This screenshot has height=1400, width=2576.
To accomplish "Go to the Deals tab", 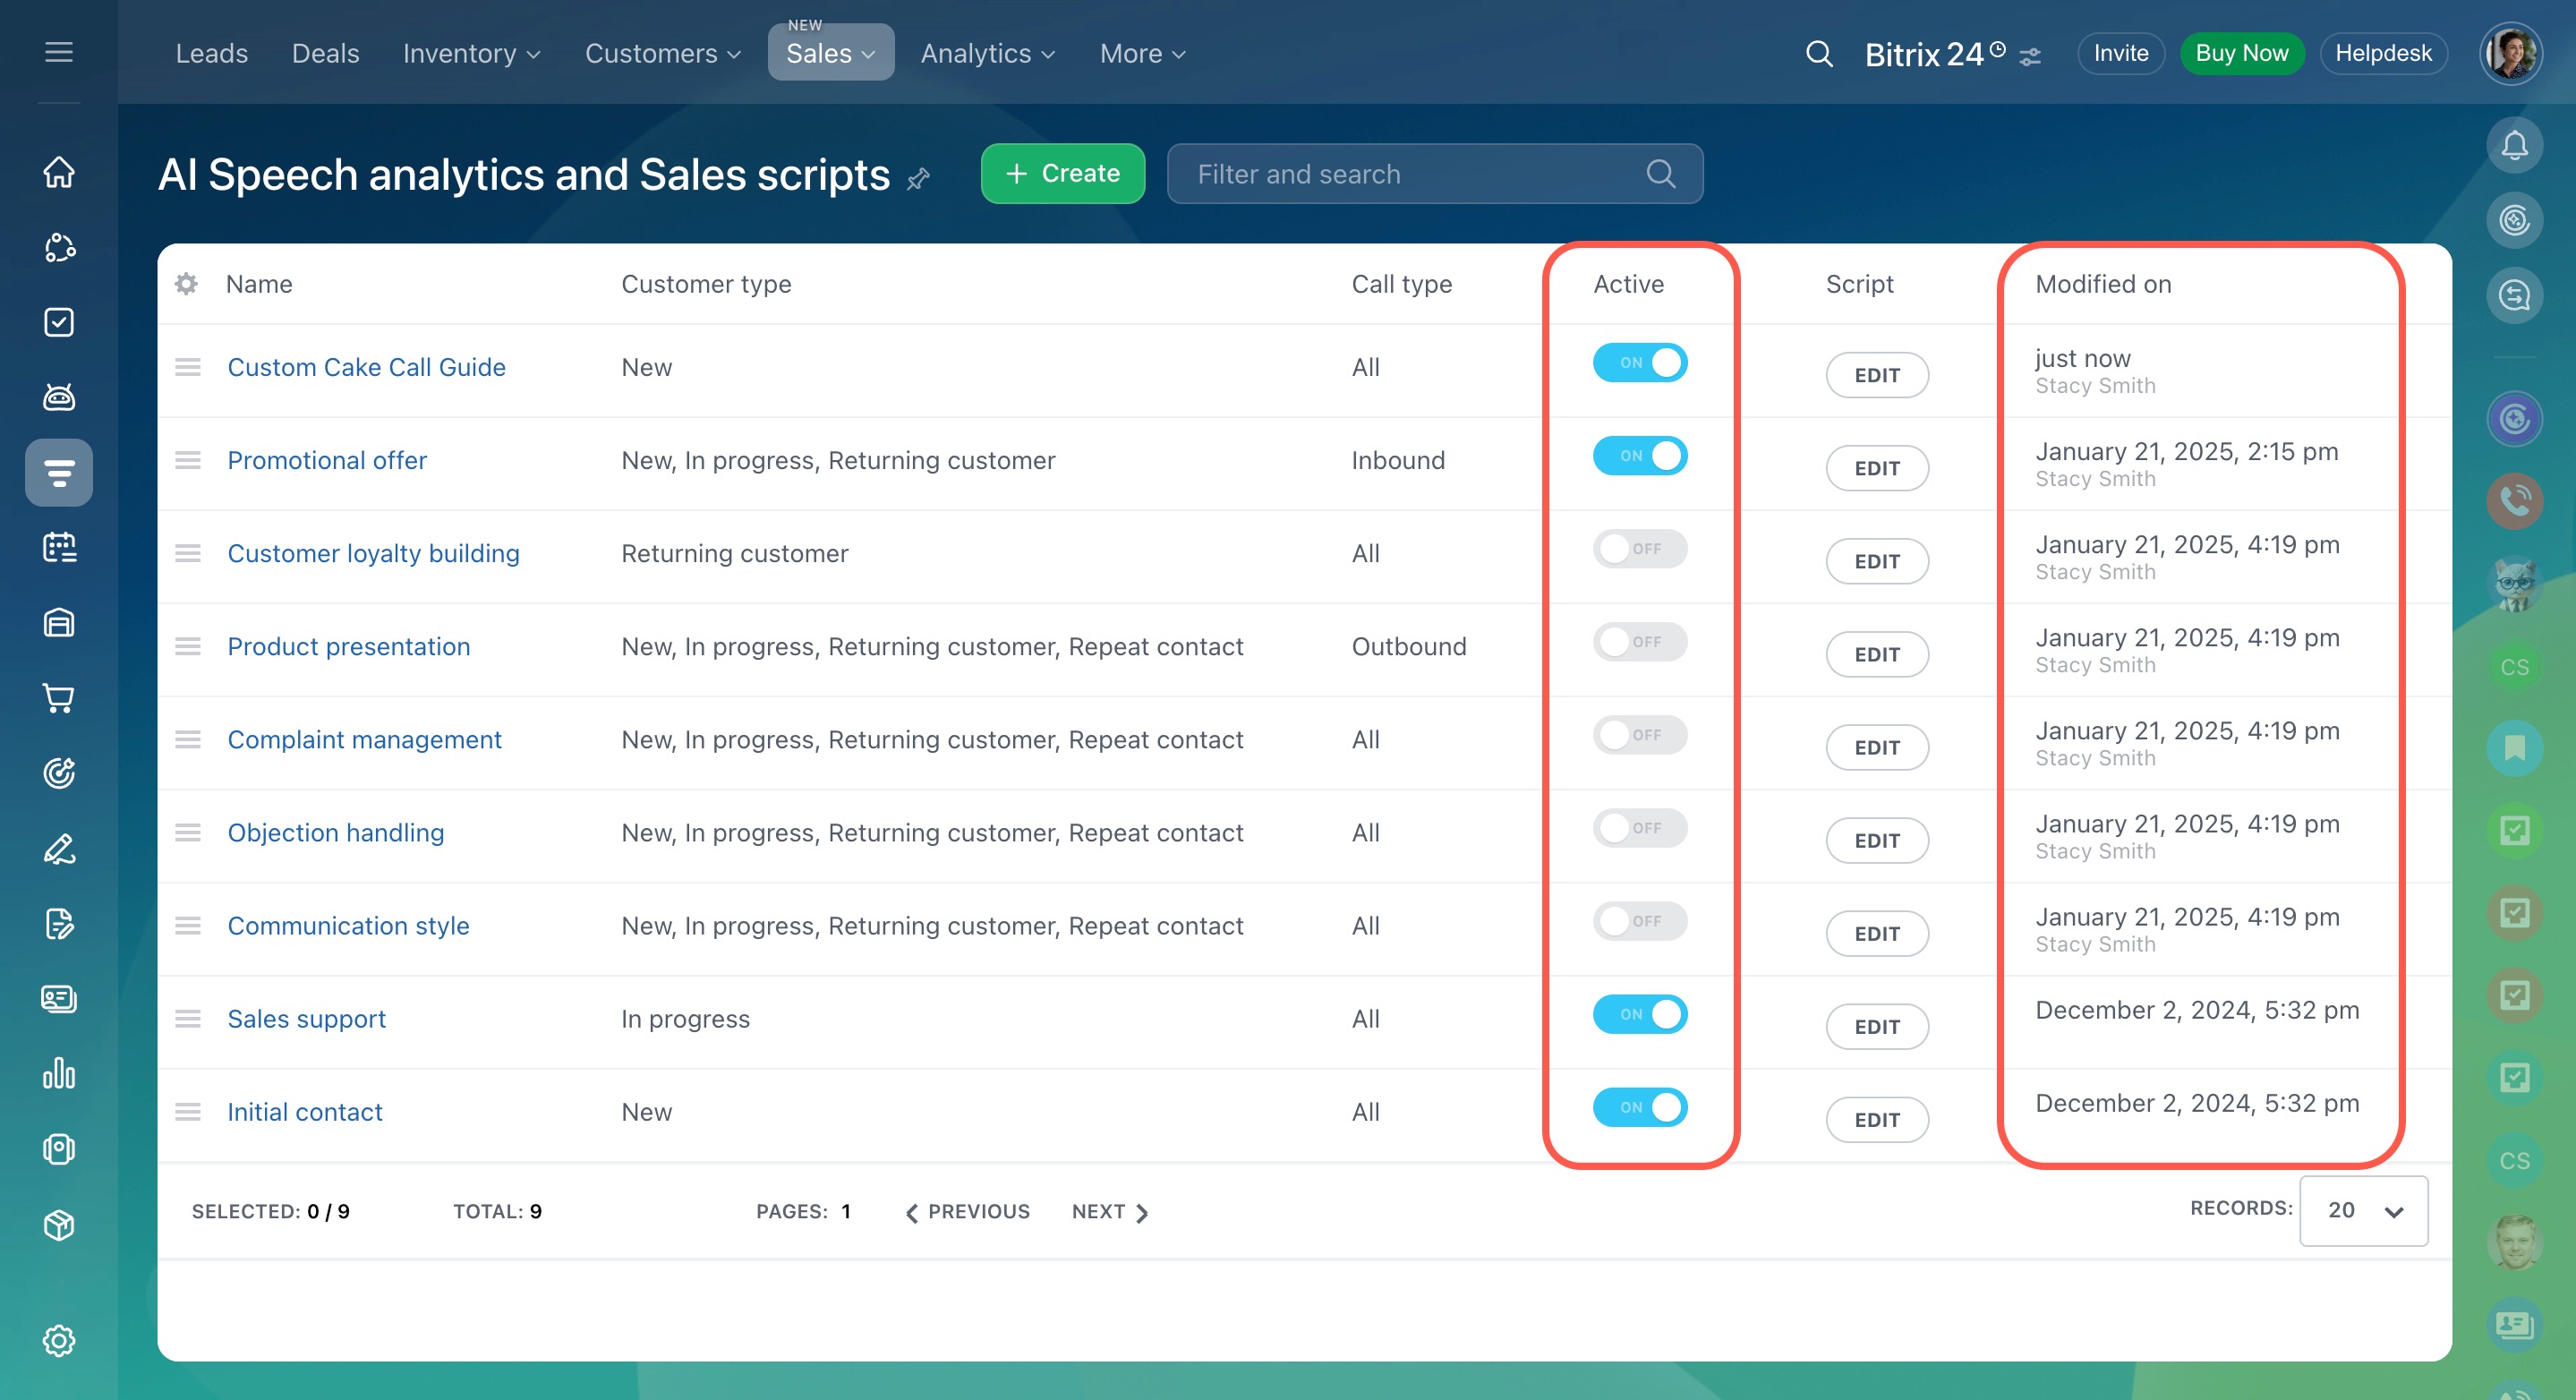I will pyautogui.click(x=325, y=54).
